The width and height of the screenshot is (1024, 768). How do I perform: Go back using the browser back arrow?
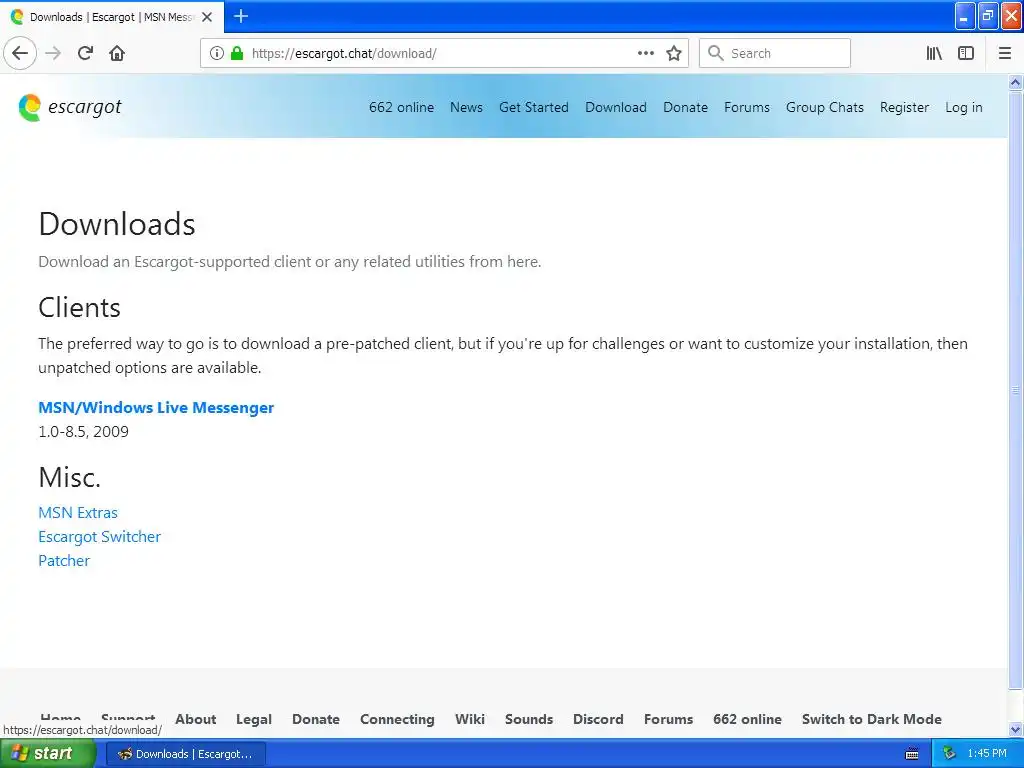pos(20,53)
